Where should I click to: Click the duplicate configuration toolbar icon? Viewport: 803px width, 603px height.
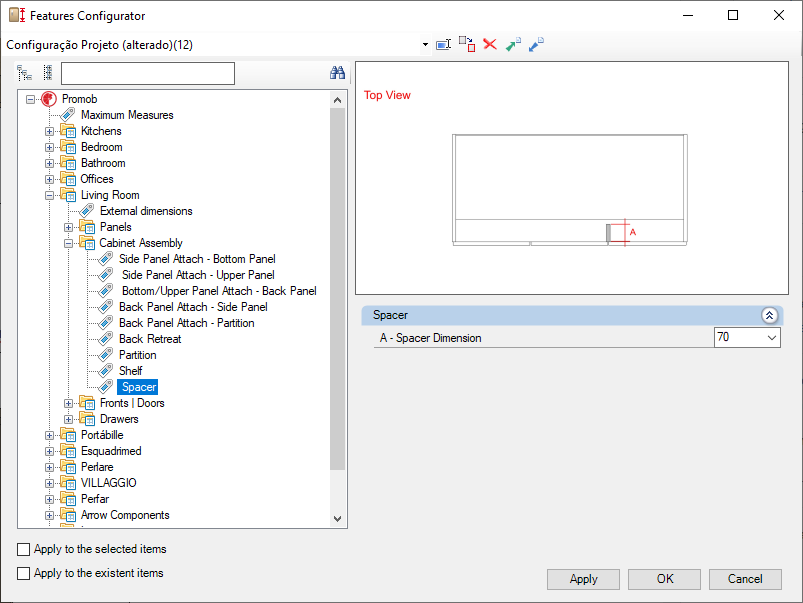click(467, 44)
